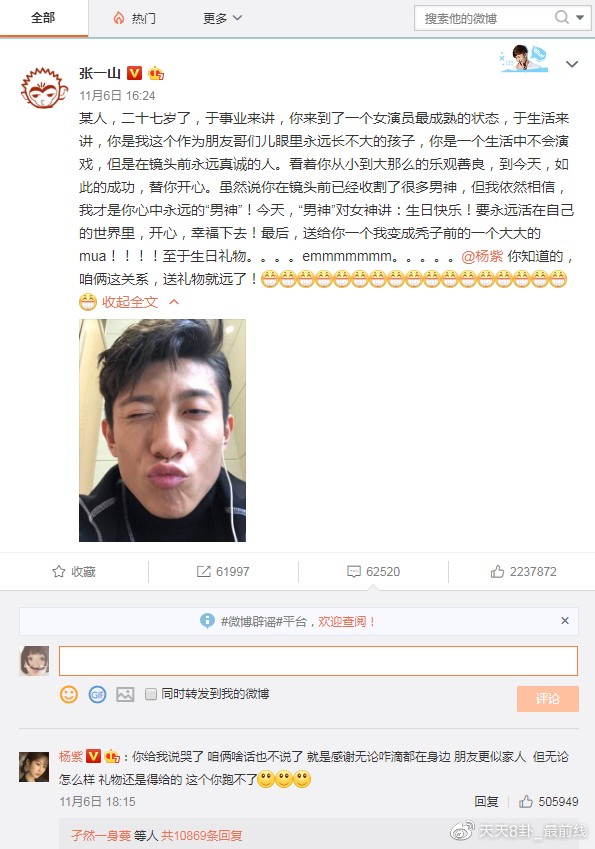Dismiss the 微博辟谣 notice banner
Viewport: 595px width, 849px height.
565,621
